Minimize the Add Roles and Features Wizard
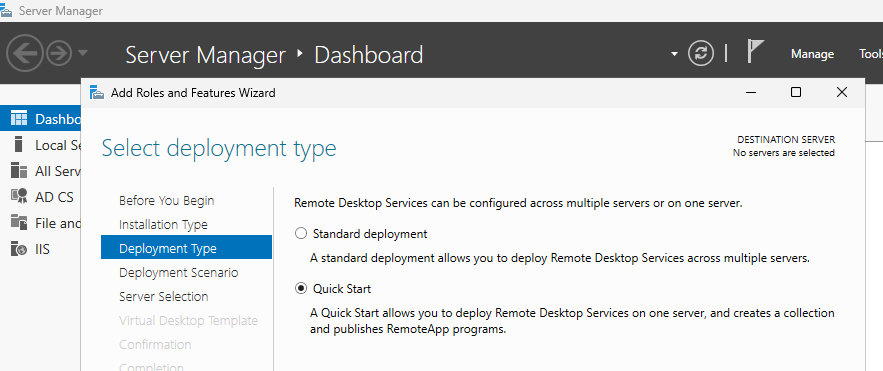This screenshot has width=883, height=371. (x=751, y=92)
